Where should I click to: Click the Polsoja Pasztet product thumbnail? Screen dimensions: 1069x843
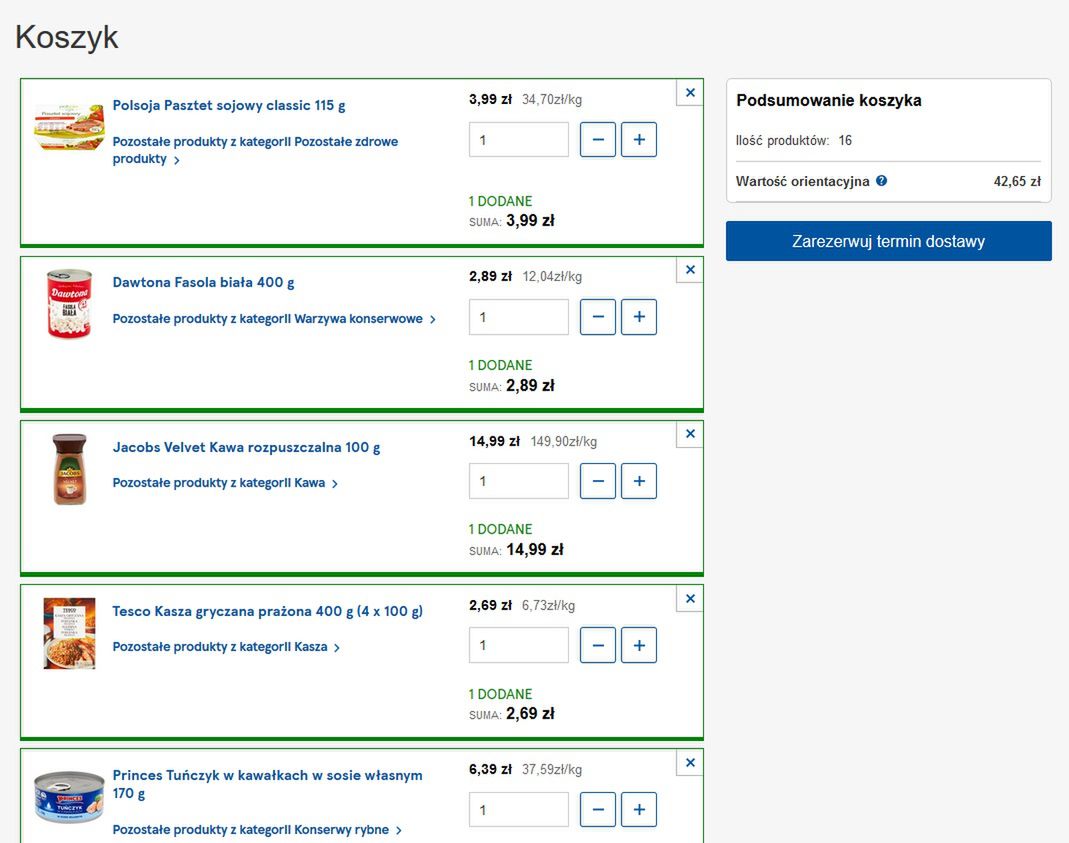point(70,127)
